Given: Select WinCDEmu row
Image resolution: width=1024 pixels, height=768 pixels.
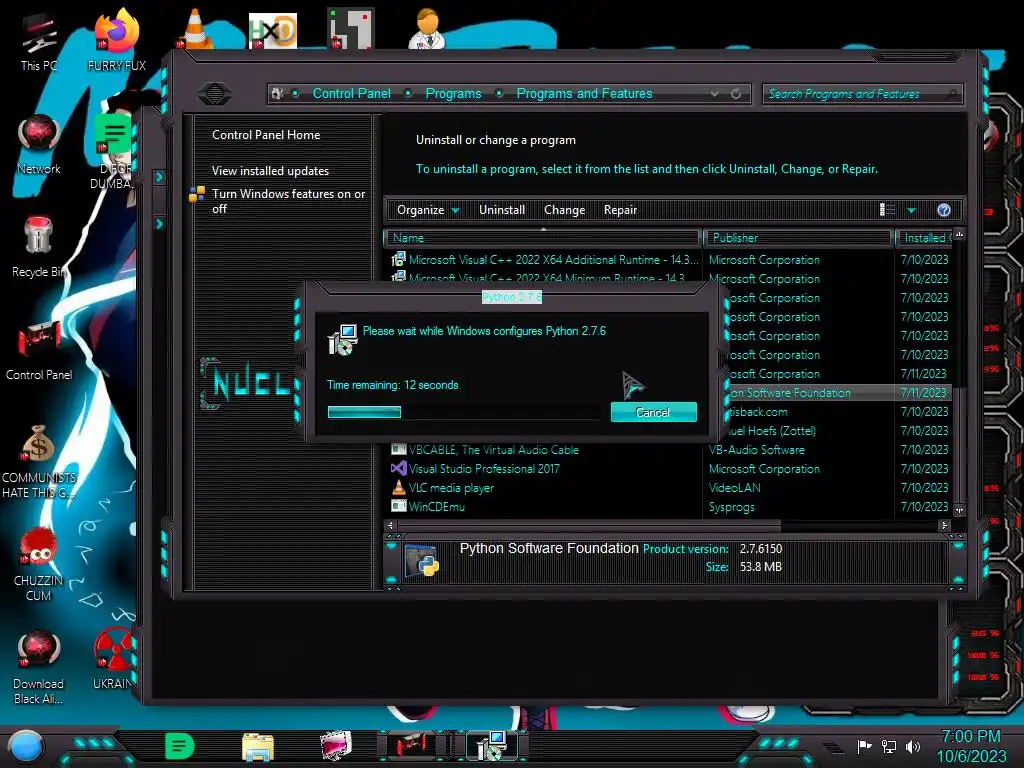Looking at the screenshot, I should tap(670, 506).
